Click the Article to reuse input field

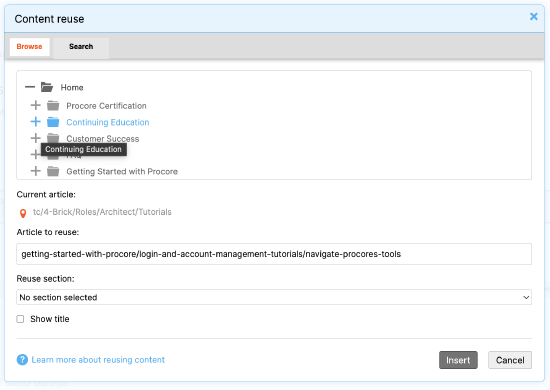point(274,254)
